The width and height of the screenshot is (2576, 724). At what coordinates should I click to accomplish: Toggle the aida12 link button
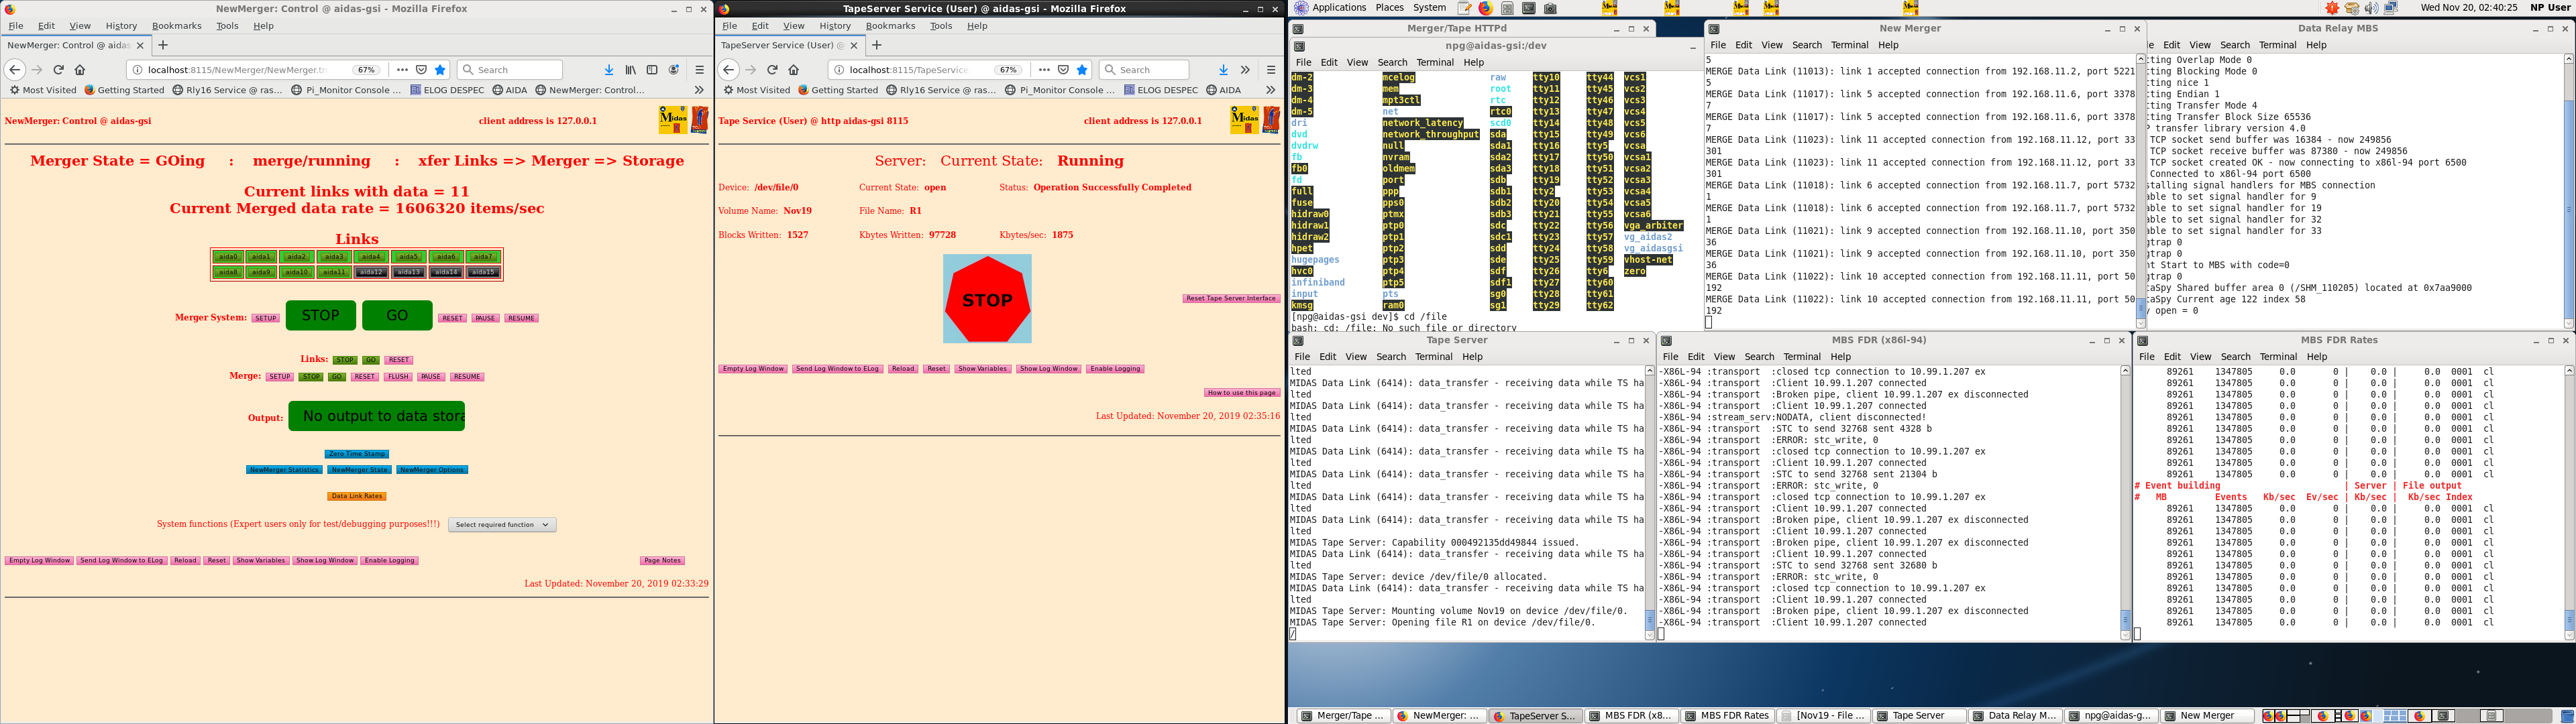coord(371,272)
